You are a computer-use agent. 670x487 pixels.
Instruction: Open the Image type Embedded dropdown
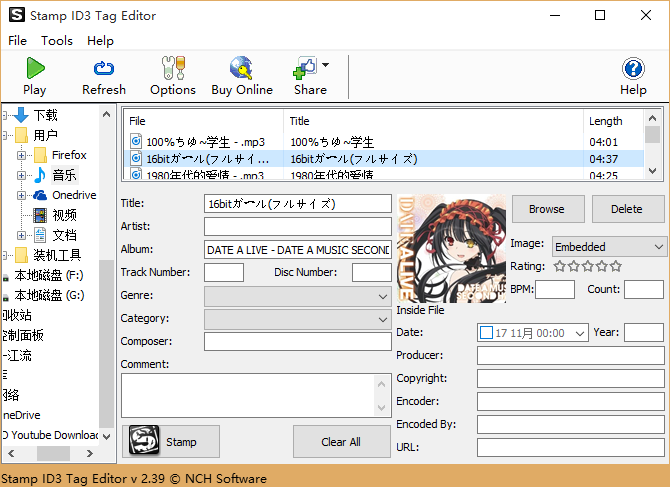[x=658, y=246]
